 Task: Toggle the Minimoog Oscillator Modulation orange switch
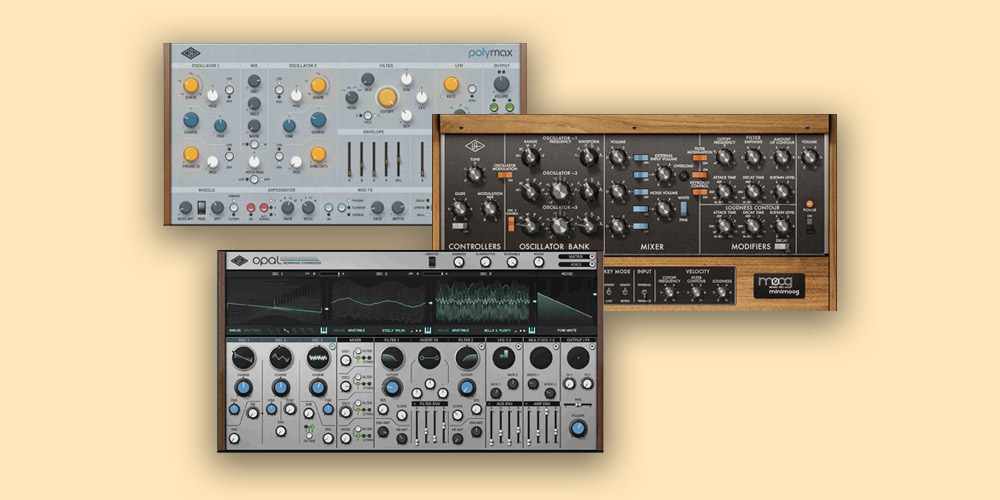click(505, 175)
